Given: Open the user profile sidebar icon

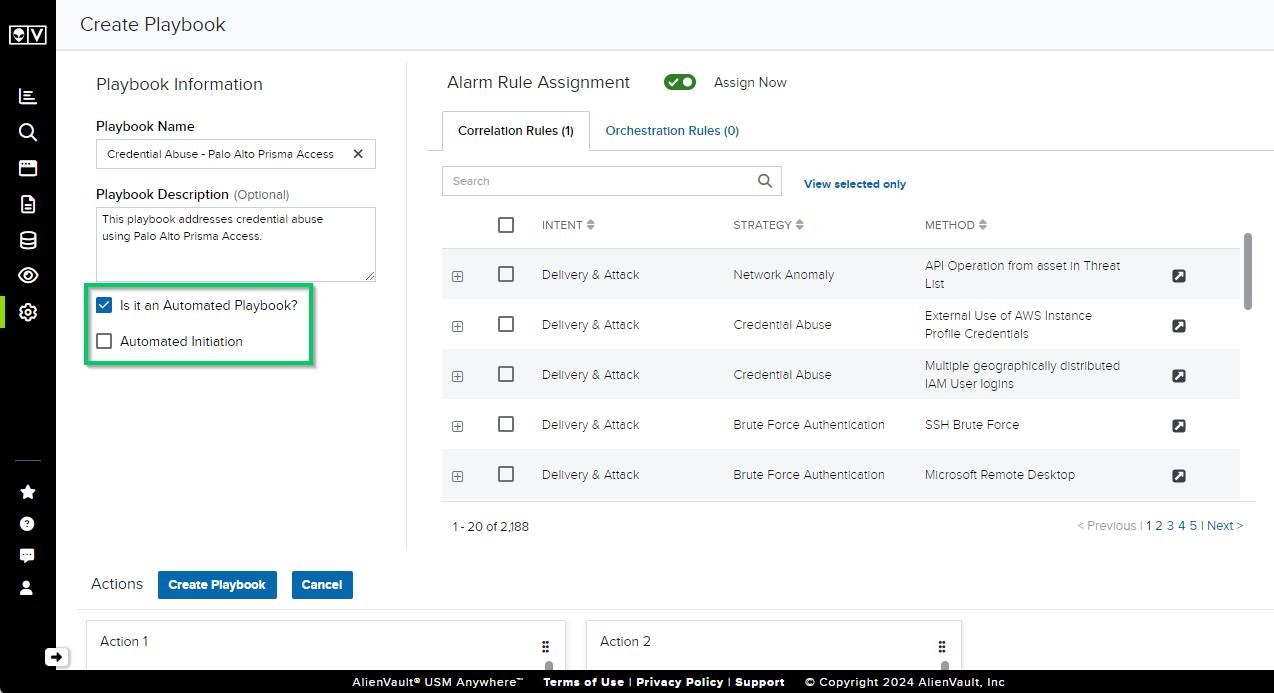Looking at the screenshot, I should [28, 587].
